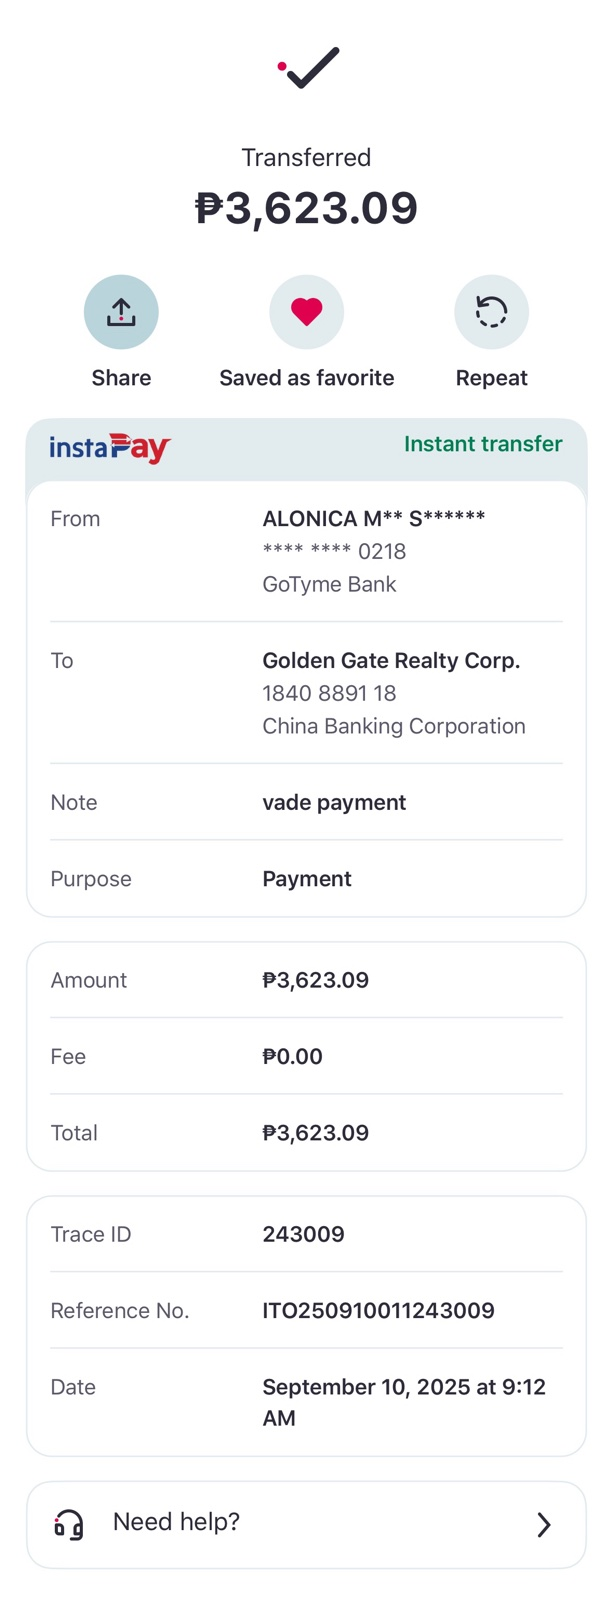Click the Instant transfer label

[483, 444]
